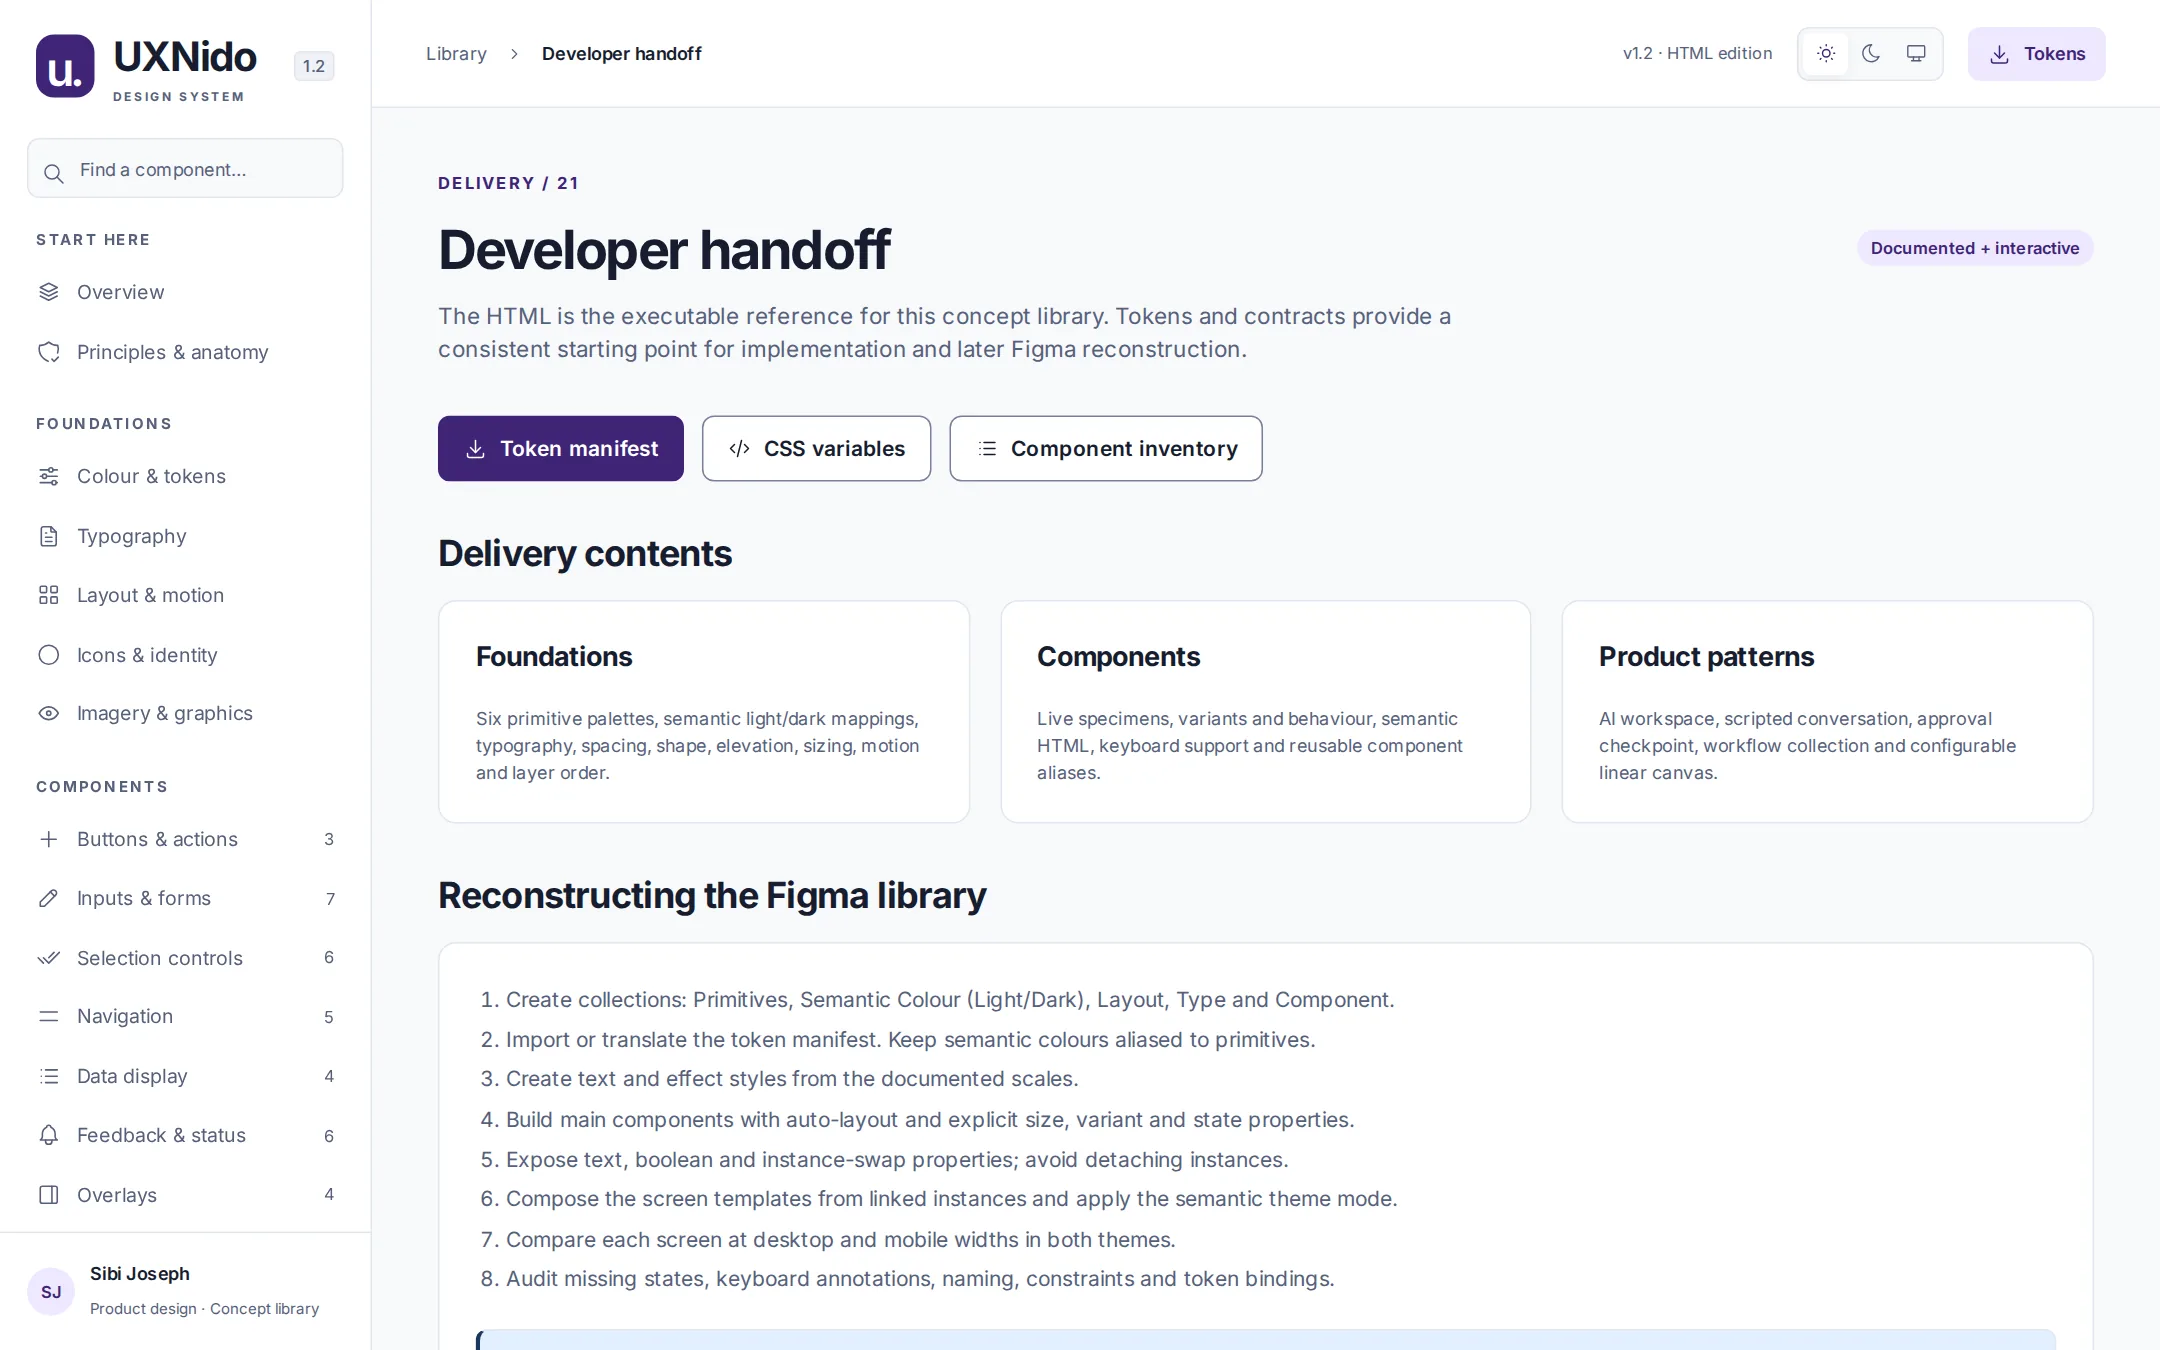
Task: Click the Data display list icon
Action: click(x=49, y=1076)
